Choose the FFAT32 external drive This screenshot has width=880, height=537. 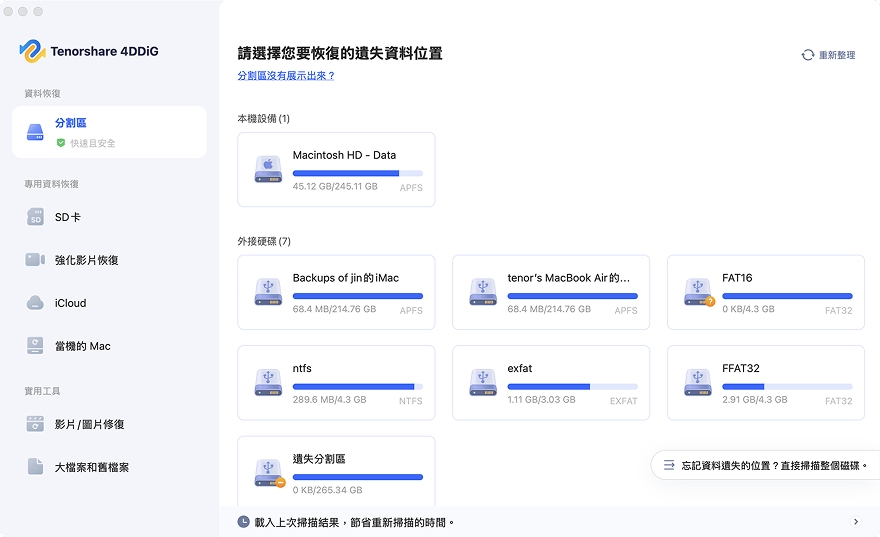coord(766,383)
